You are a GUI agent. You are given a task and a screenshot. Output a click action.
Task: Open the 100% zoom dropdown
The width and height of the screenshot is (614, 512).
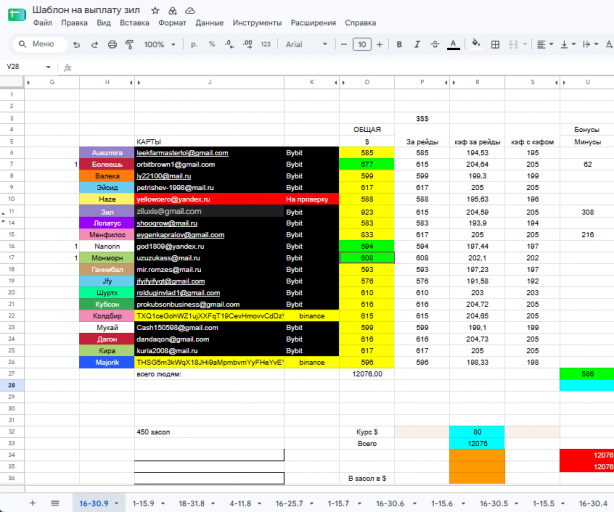159,44
